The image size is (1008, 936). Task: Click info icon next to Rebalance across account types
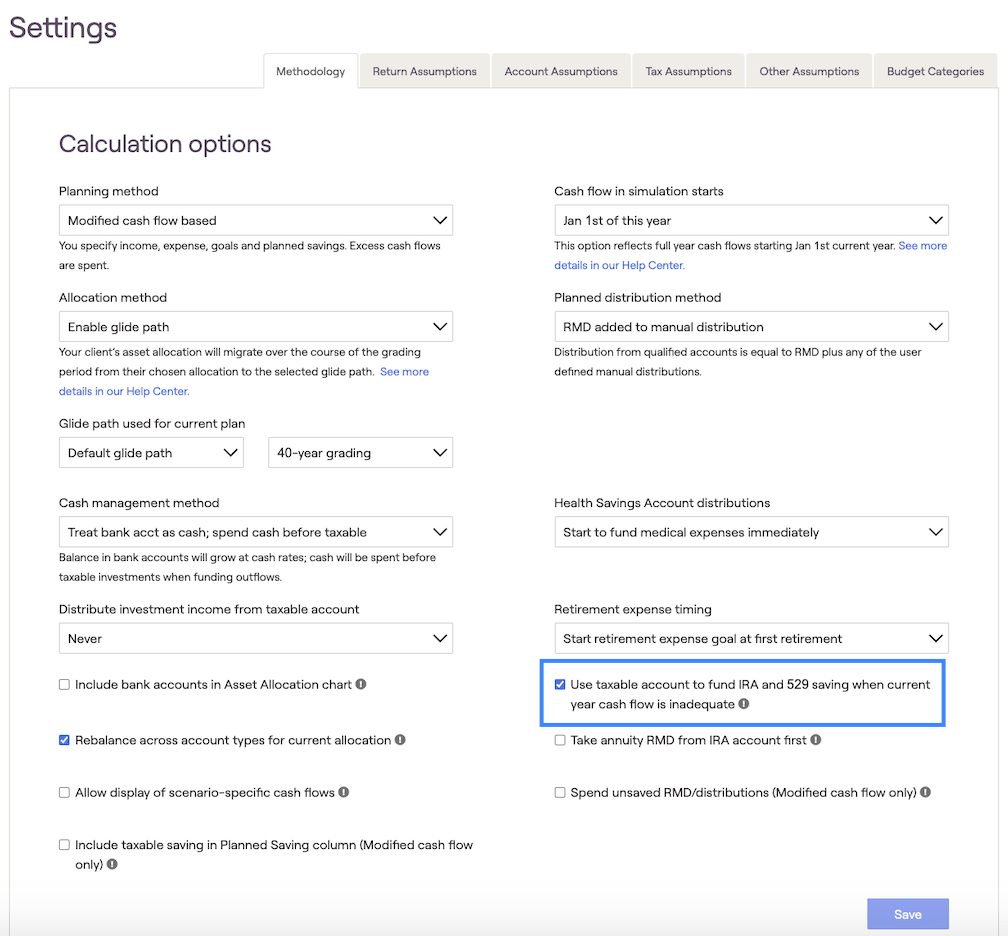tap(400, 741)
